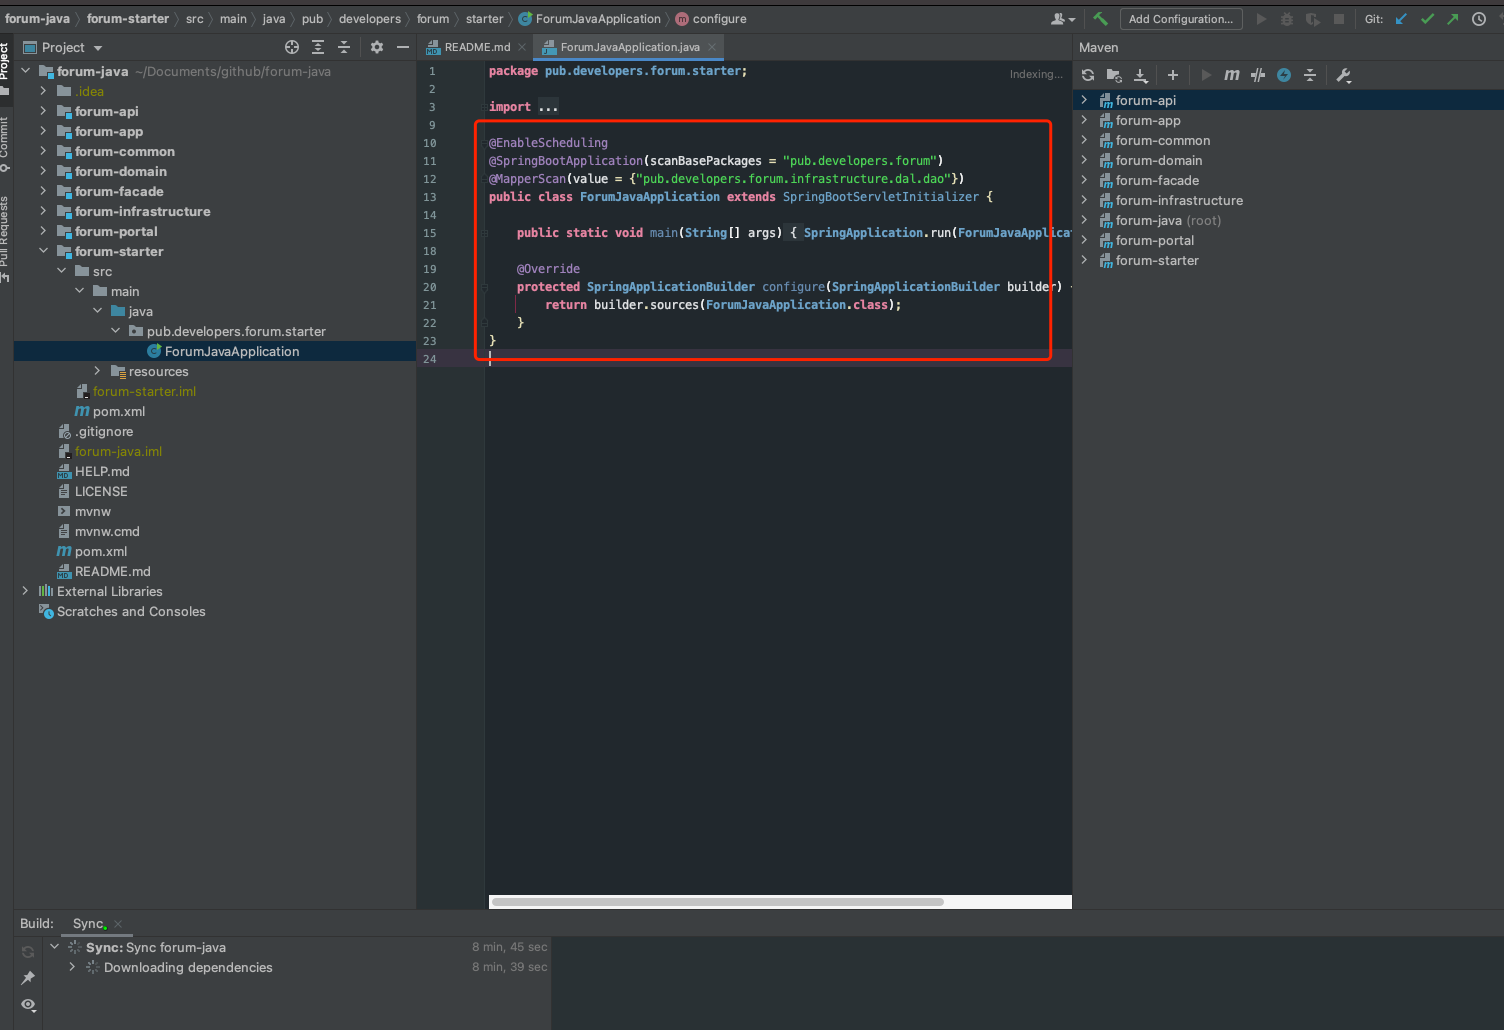Click Select Opened File crosshair icon
Screen dimensions: 1504x1030
pyautogui.click(x=292, y=47)
